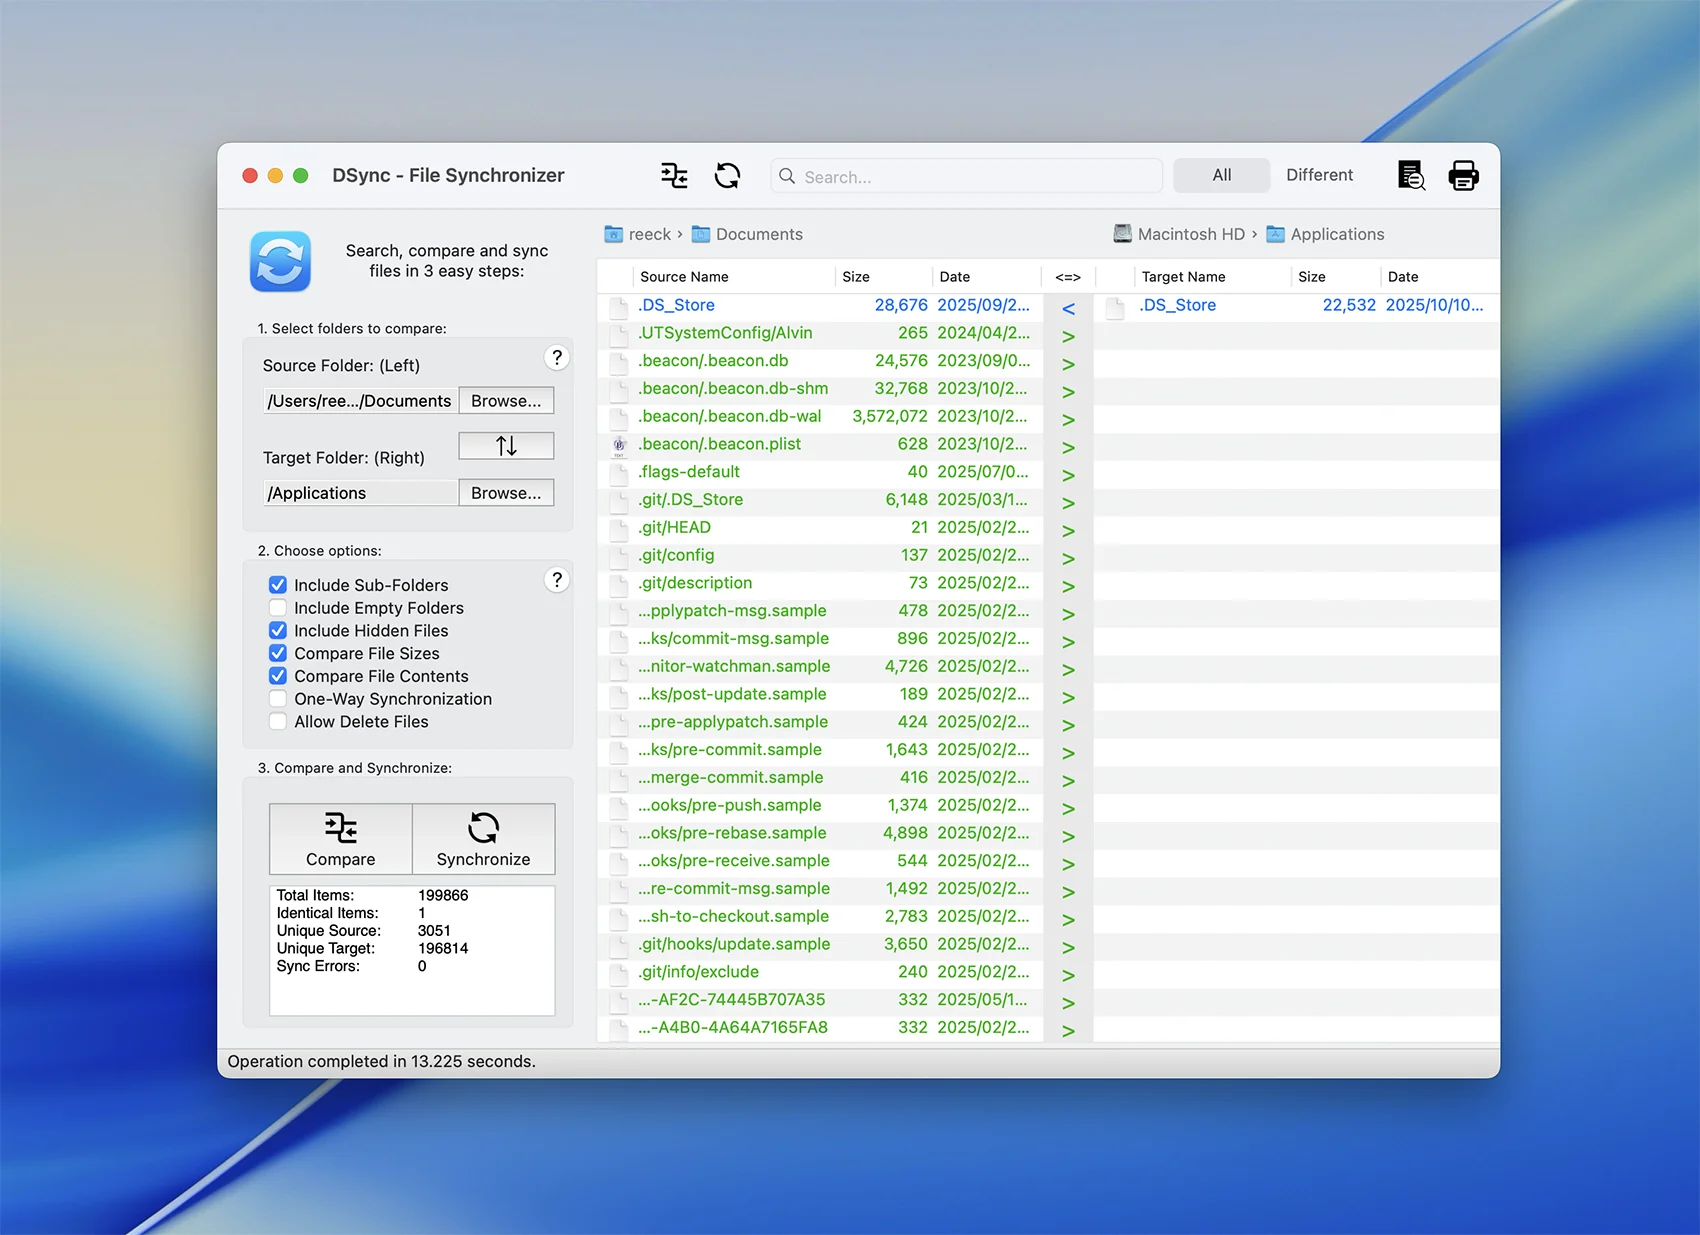Open help for the options section
Viewport: 1700px width, 1235px height.
pyautogui.click(x=557, y=580)
